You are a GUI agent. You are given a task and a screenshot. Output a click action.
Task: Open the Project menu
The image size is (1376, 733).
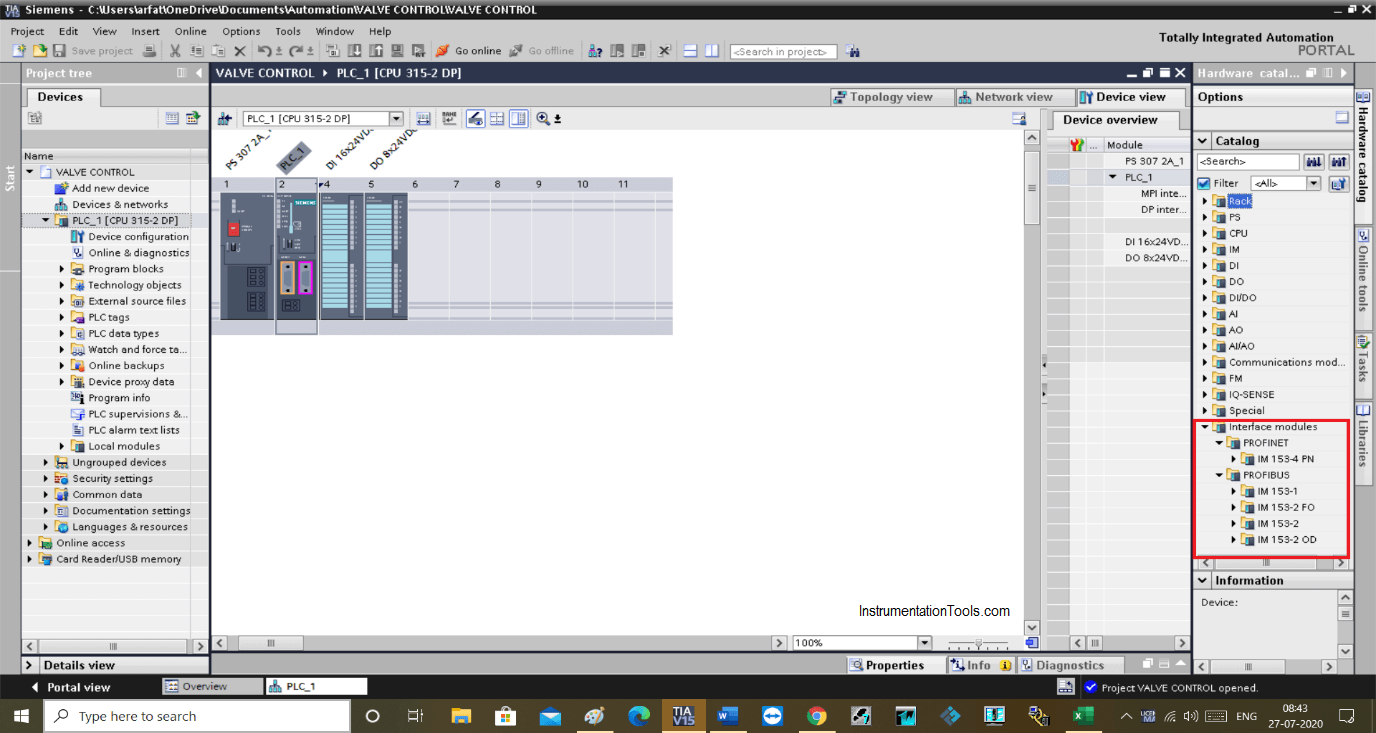click(27, 31)
